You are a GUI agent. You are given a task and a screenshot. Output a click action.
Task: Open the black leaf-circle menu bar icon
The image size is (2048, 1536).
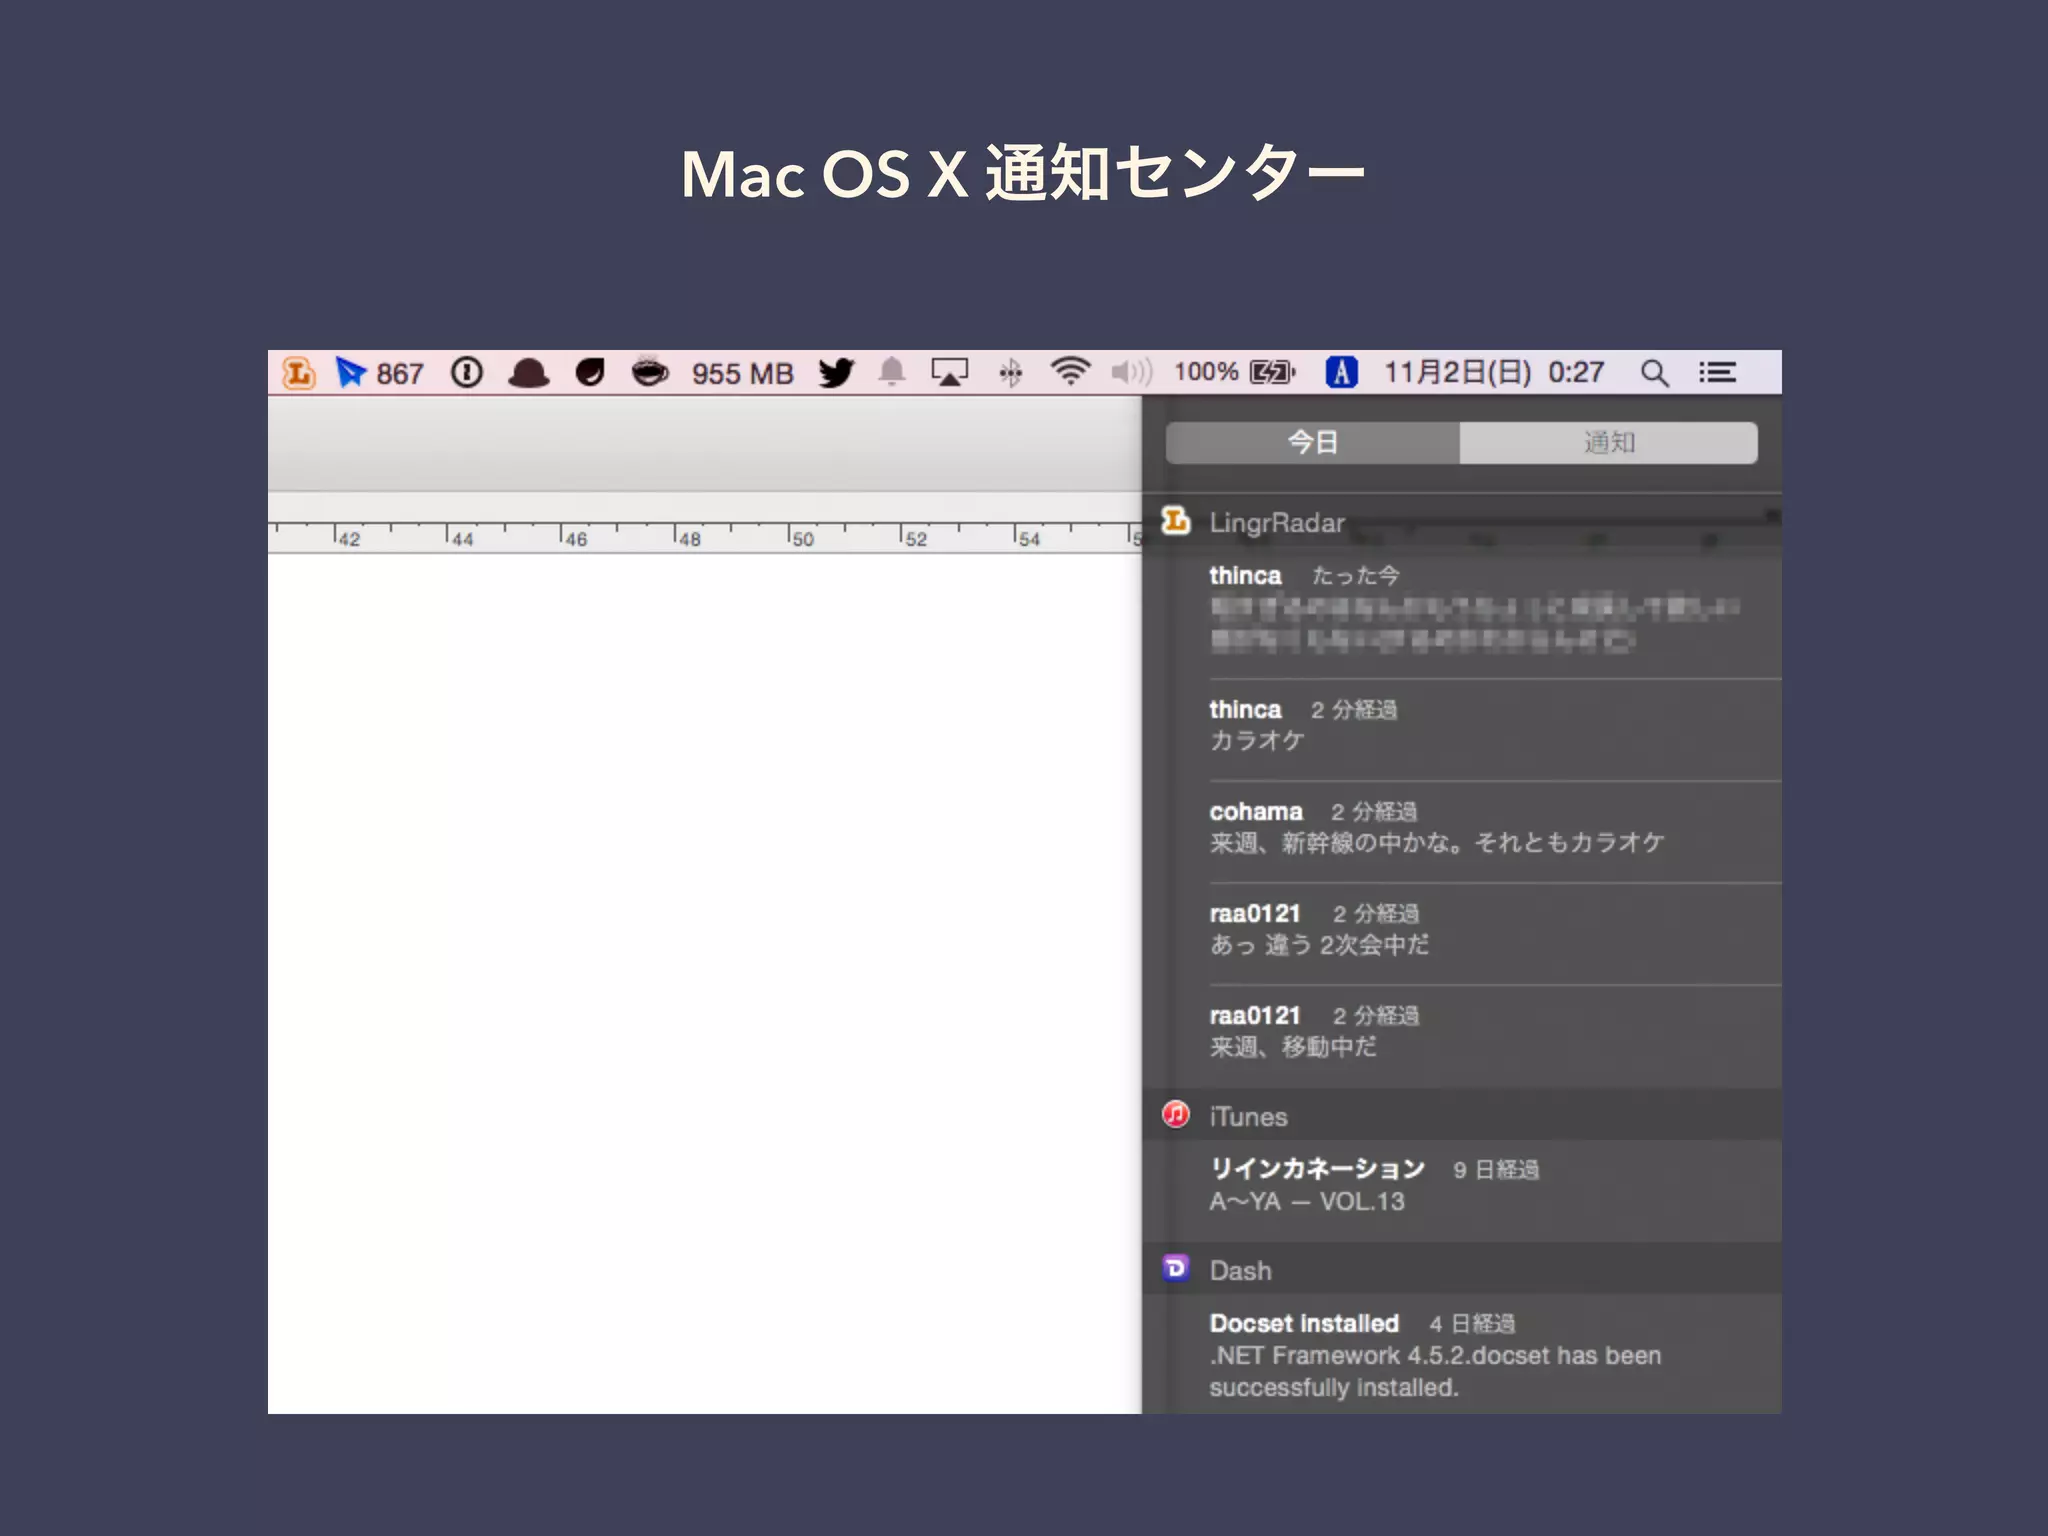tap(590, 373)
